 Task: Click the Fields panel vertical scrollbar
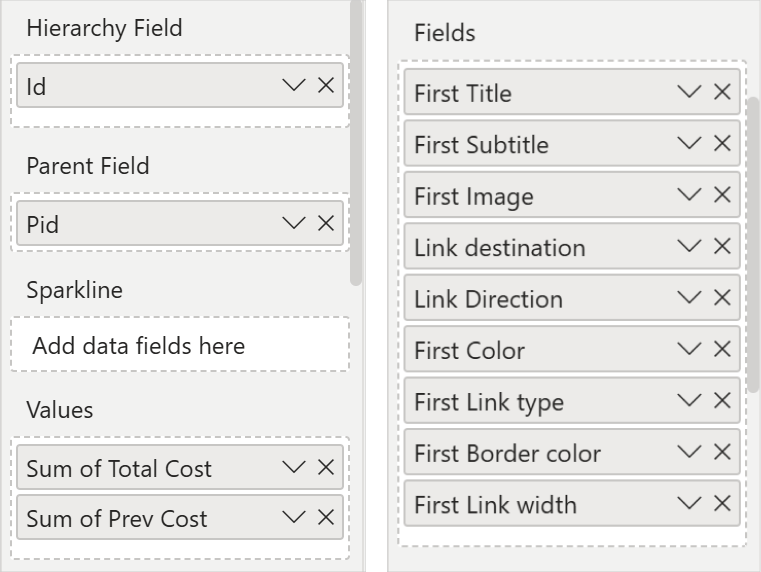754,240
